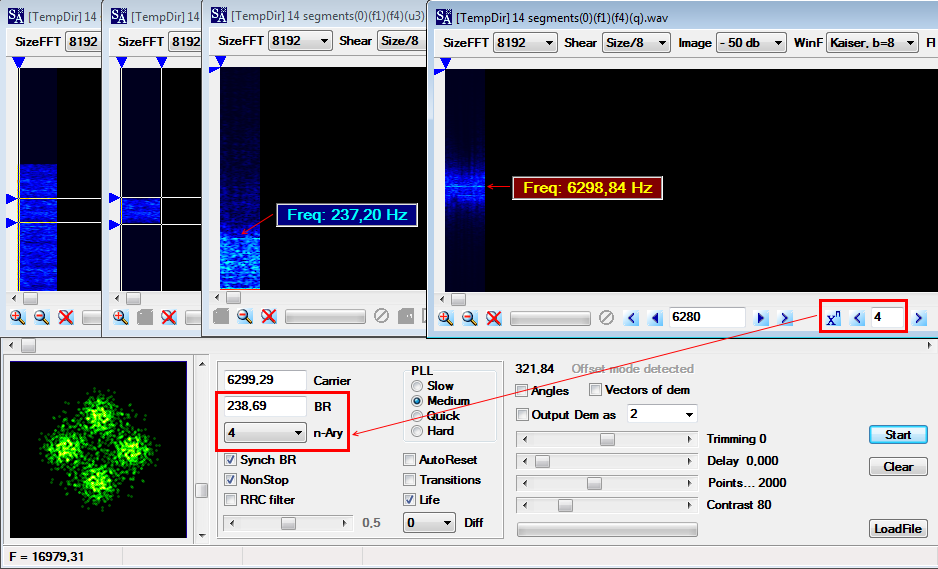Uncheck the Synch BR checkbox
The image size is (938, 569).
click(231, 460)
